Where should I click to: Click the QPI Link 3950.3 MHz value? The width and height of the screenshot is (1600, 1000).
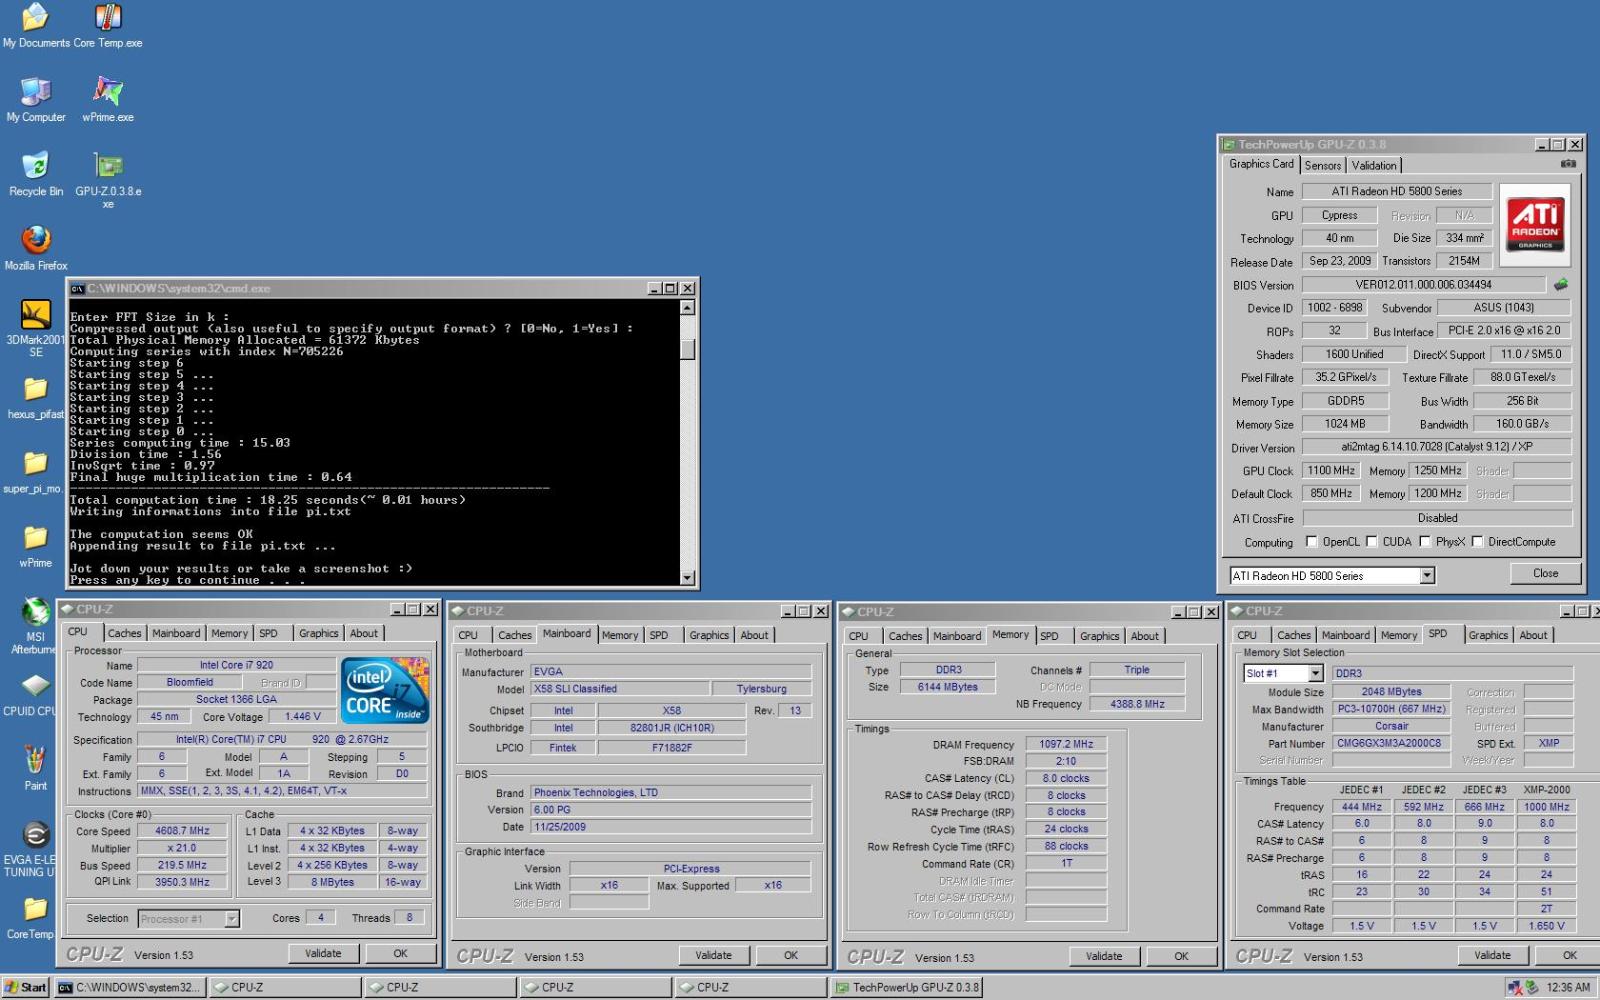pyautogui.click(x=182, y=883)
